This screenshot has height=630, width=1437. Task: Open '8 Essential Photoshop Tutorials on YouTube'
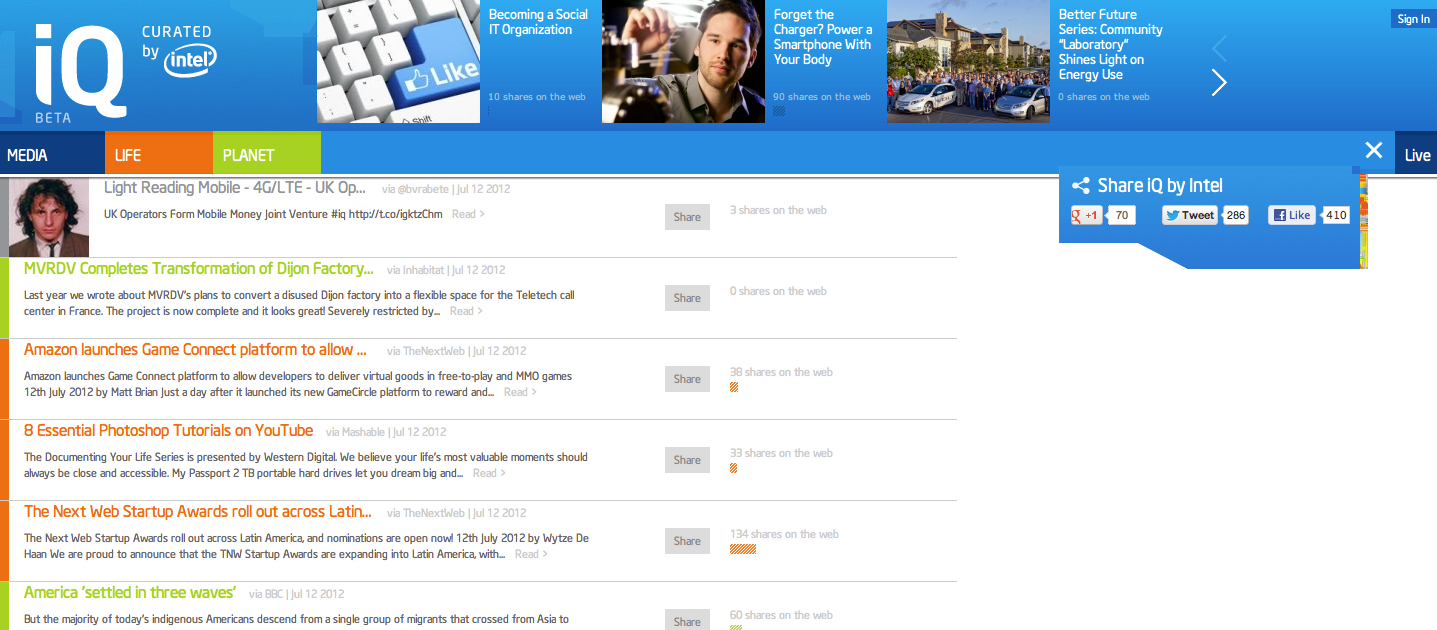pos(168,430)
